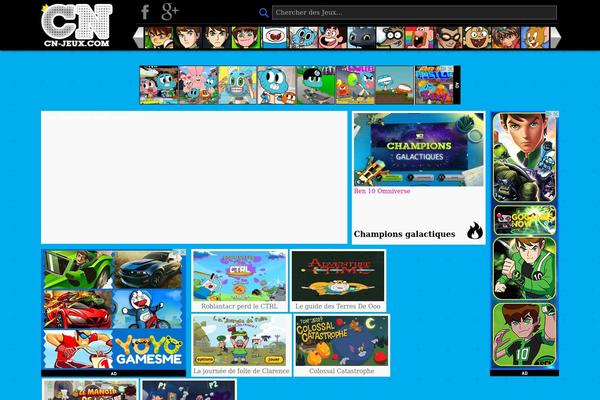600x400 pixels.
Task: Select the Toothless black dragon icon
Action: tap(361, 38)
